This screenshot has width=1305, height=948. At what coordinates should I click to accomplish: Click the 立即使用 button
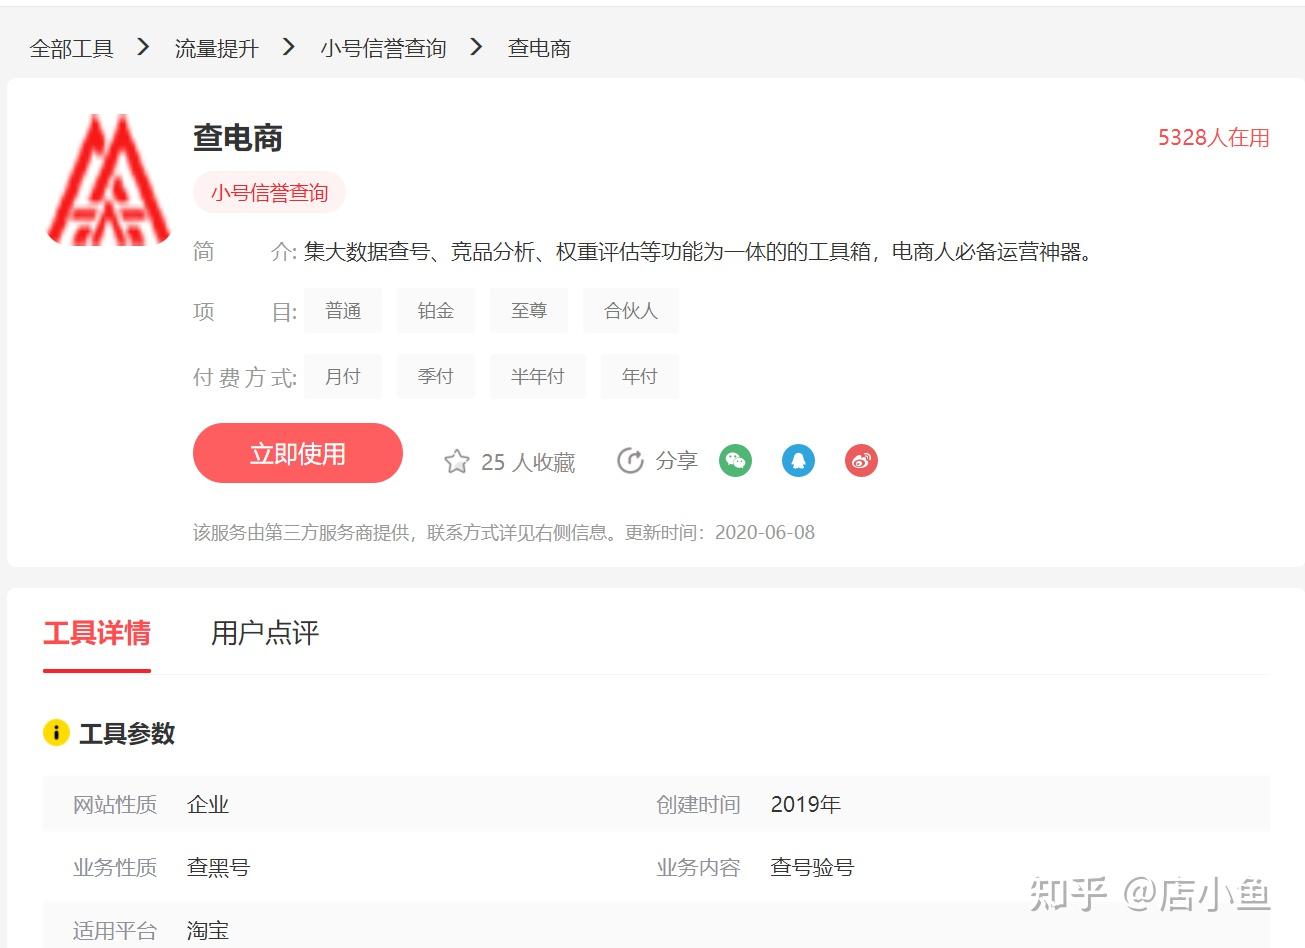[298, 453]
